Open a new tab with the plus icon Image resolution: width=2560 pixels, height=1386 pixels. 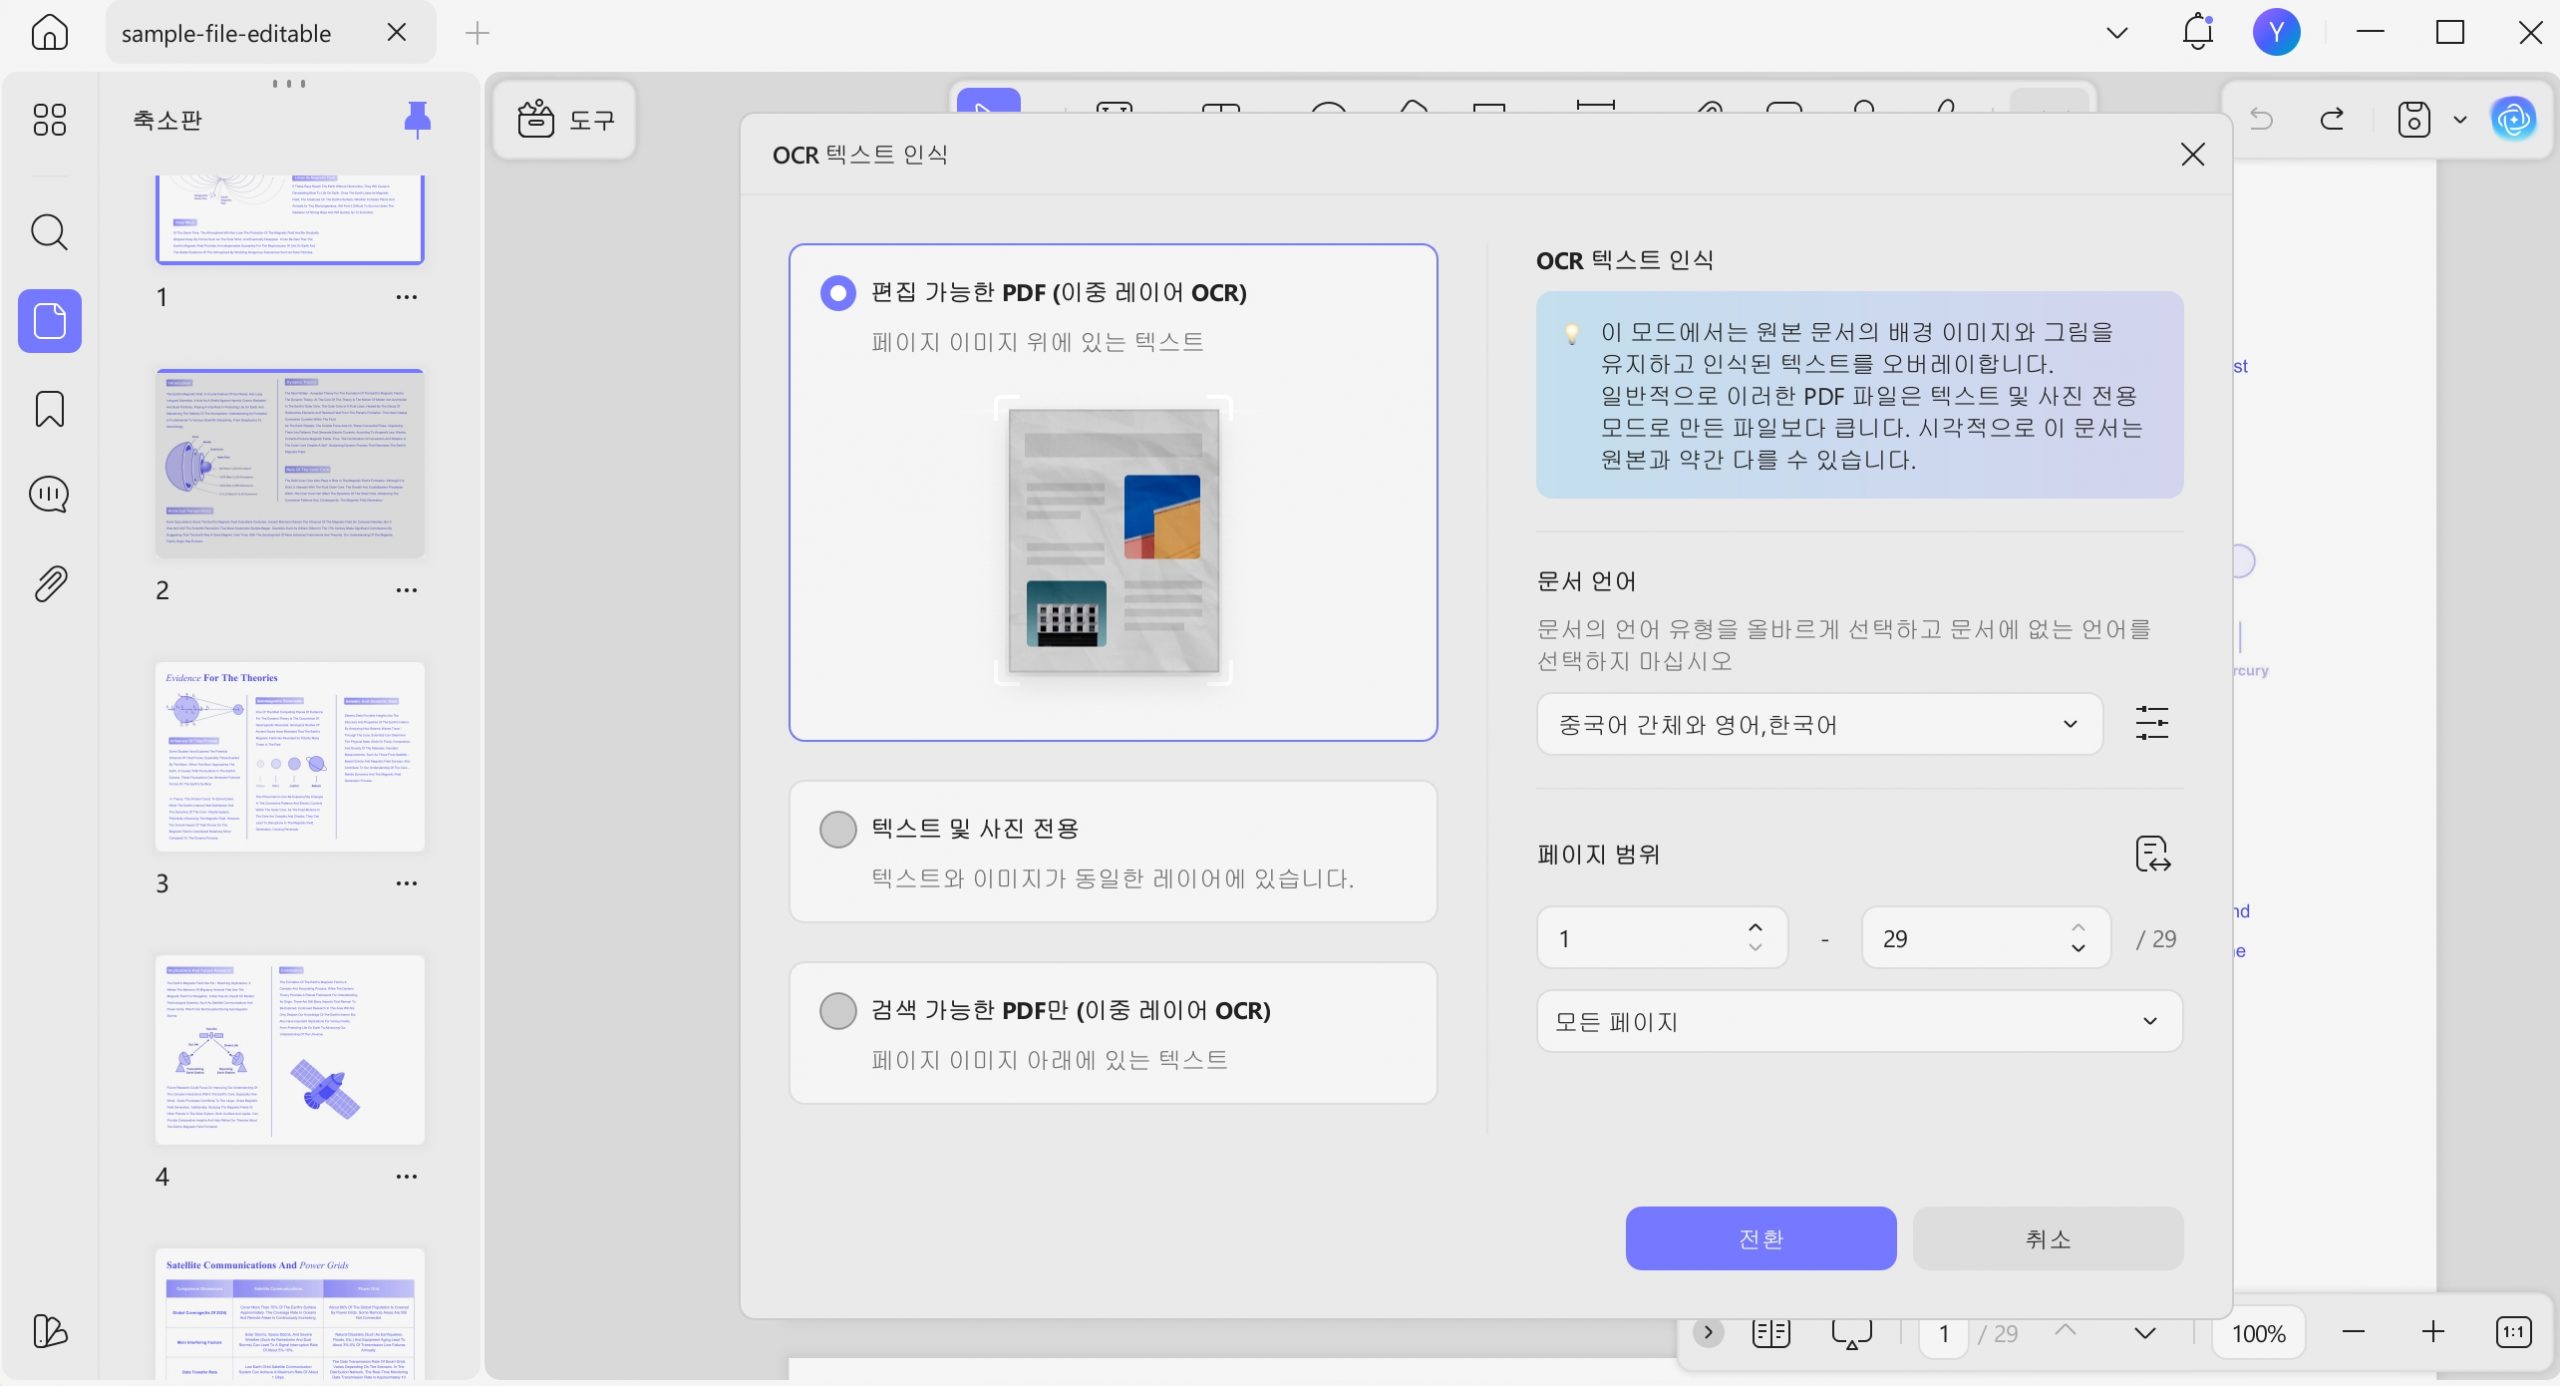coord(477,33)
